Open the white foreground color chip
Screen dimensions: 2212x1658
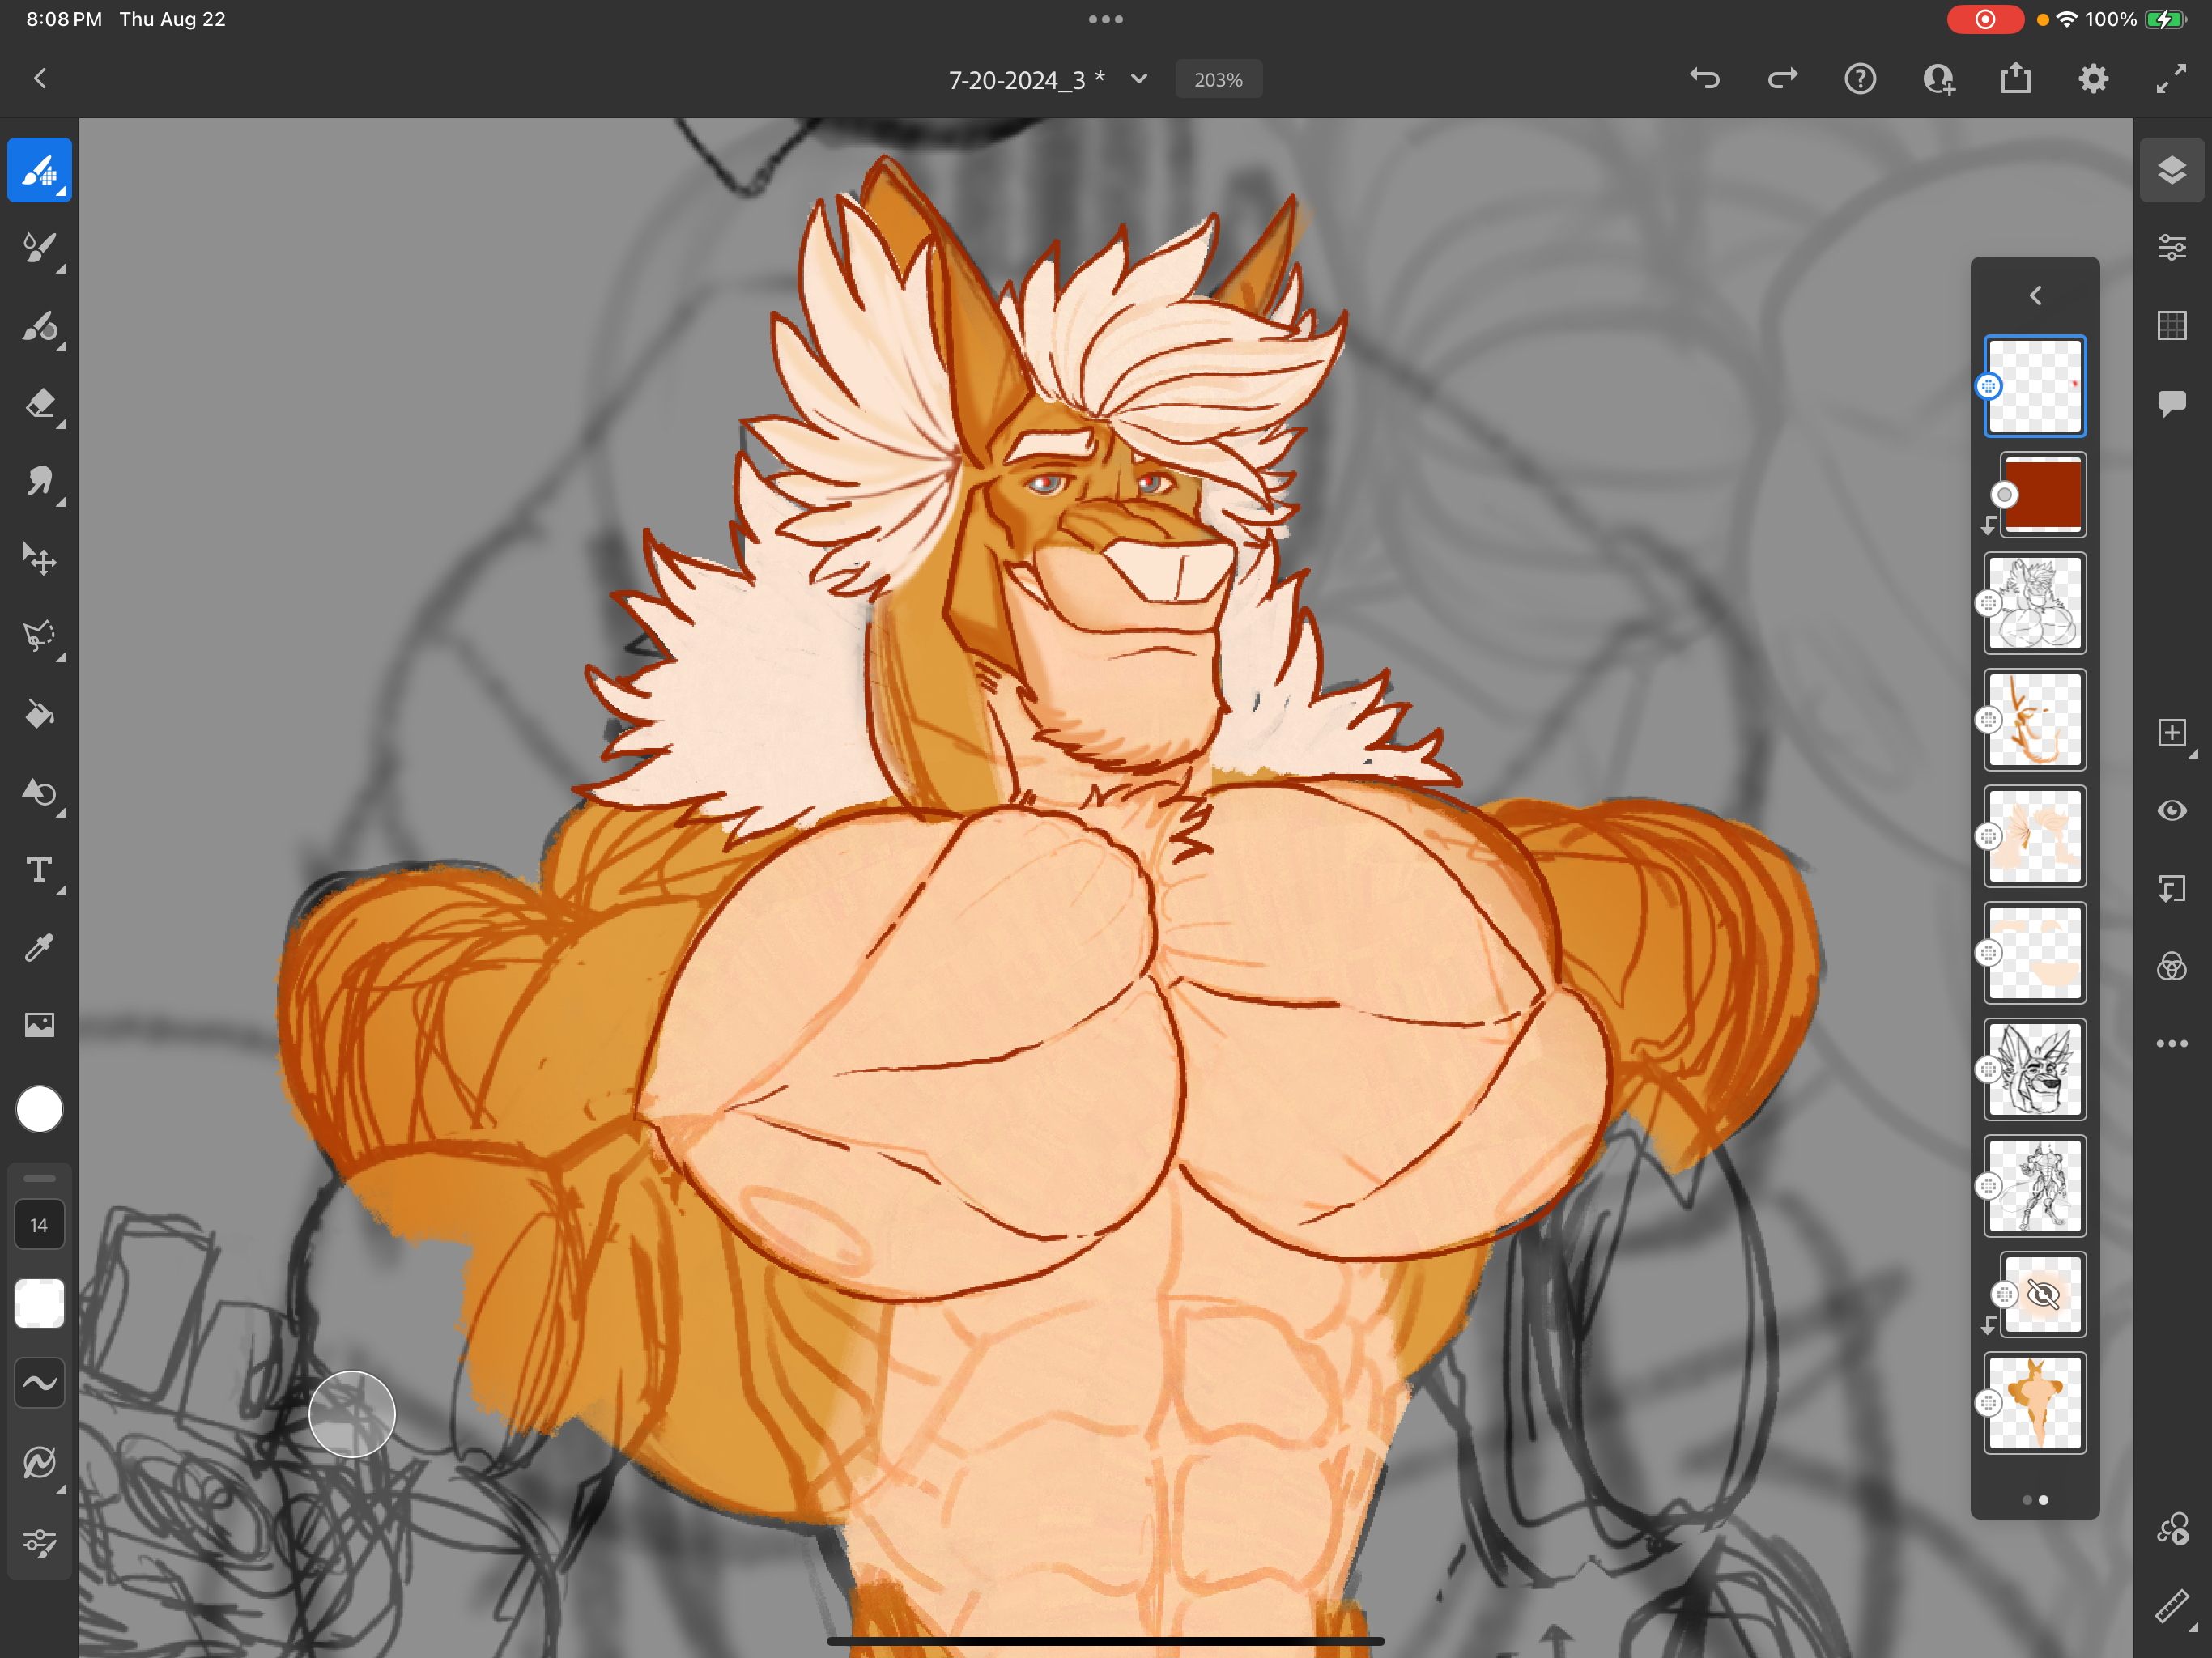pos(39,1109)
